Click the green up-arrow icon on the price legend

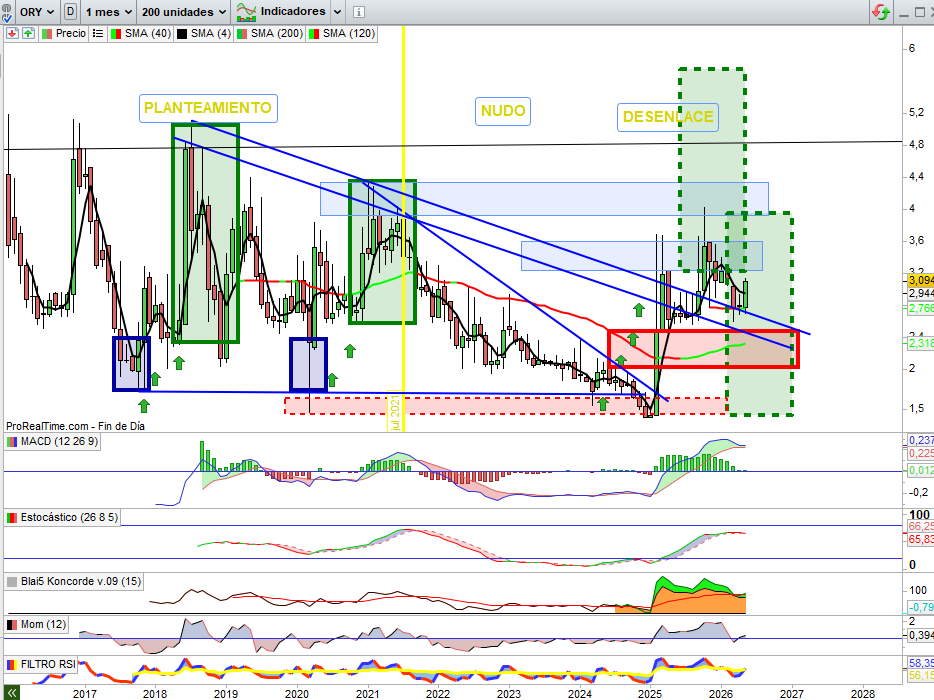(x=28, y=33)
